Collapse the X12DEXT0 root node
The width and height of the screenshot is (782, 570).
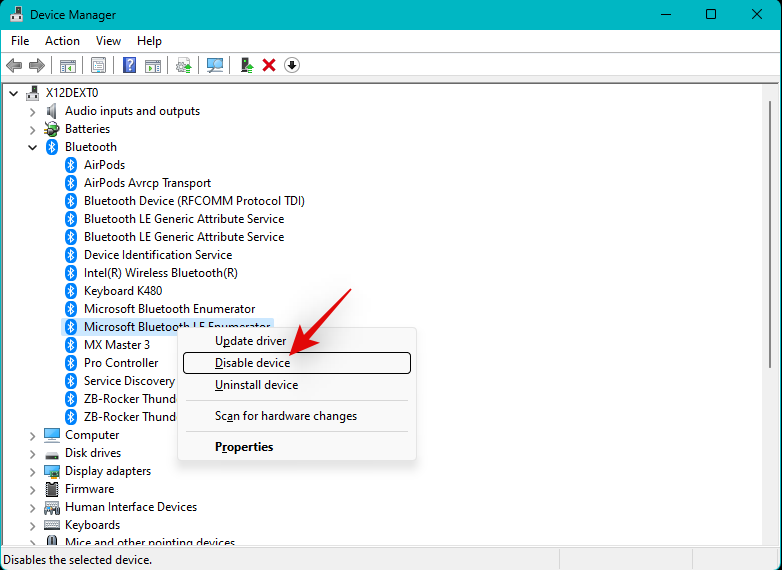click(14, 93)
